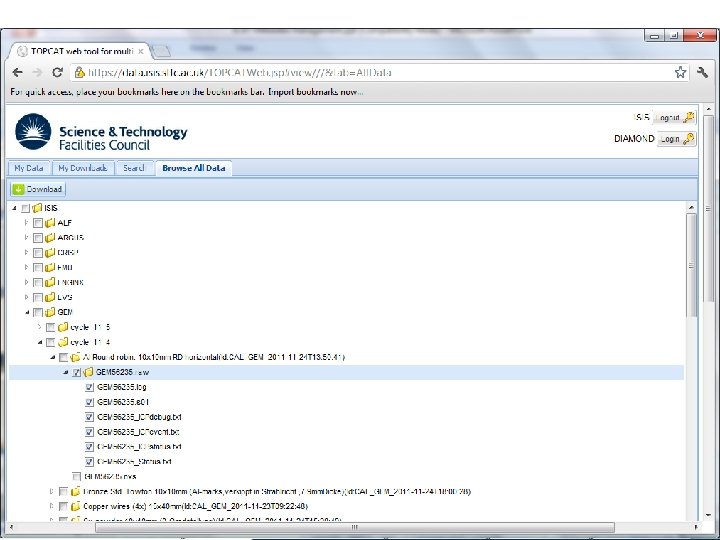Click the EMU folder icon
720x540 pixels.
(50, 268)
